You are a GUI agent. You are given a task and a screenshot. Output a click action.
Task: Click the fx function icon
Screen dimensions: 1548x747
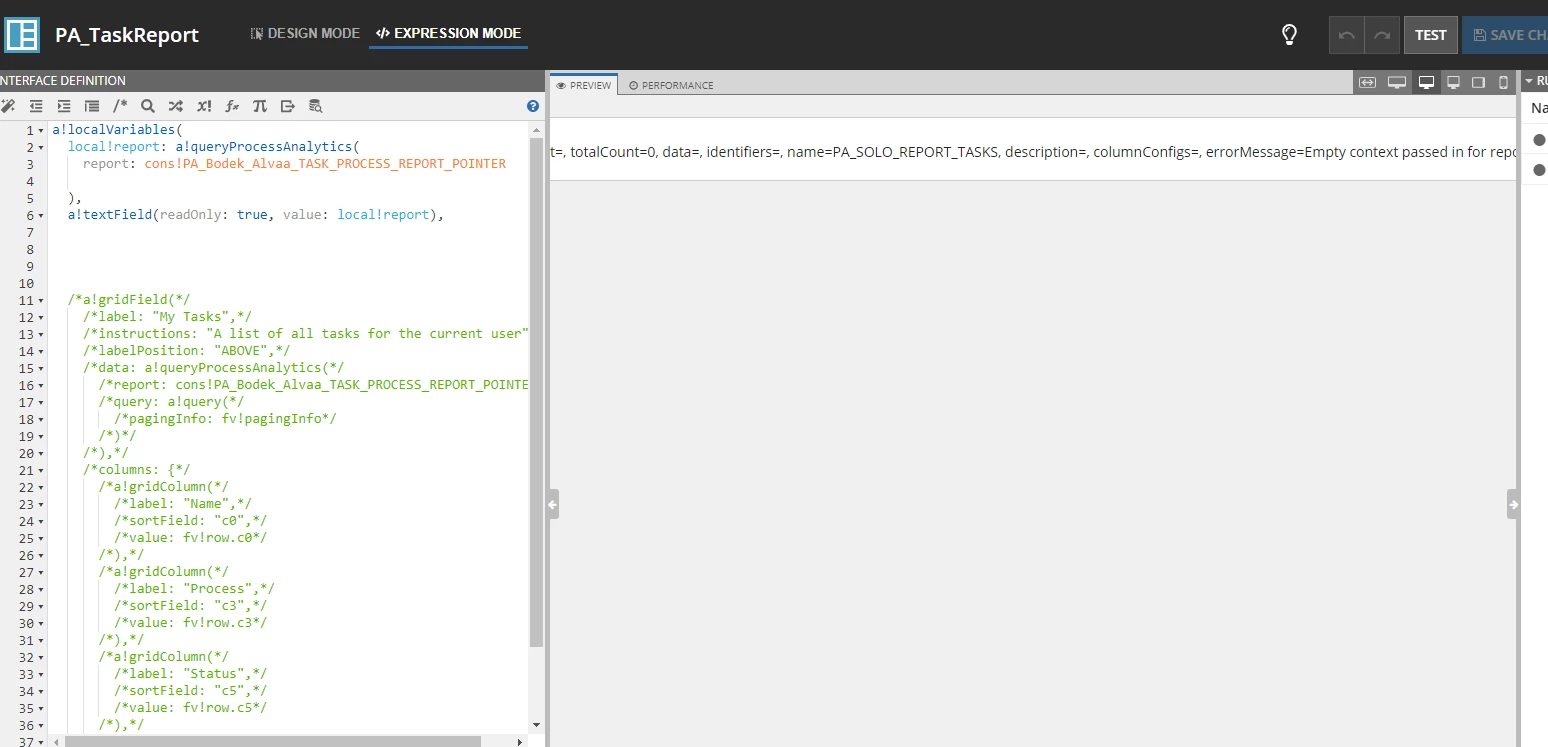click(x=232, y=106)
